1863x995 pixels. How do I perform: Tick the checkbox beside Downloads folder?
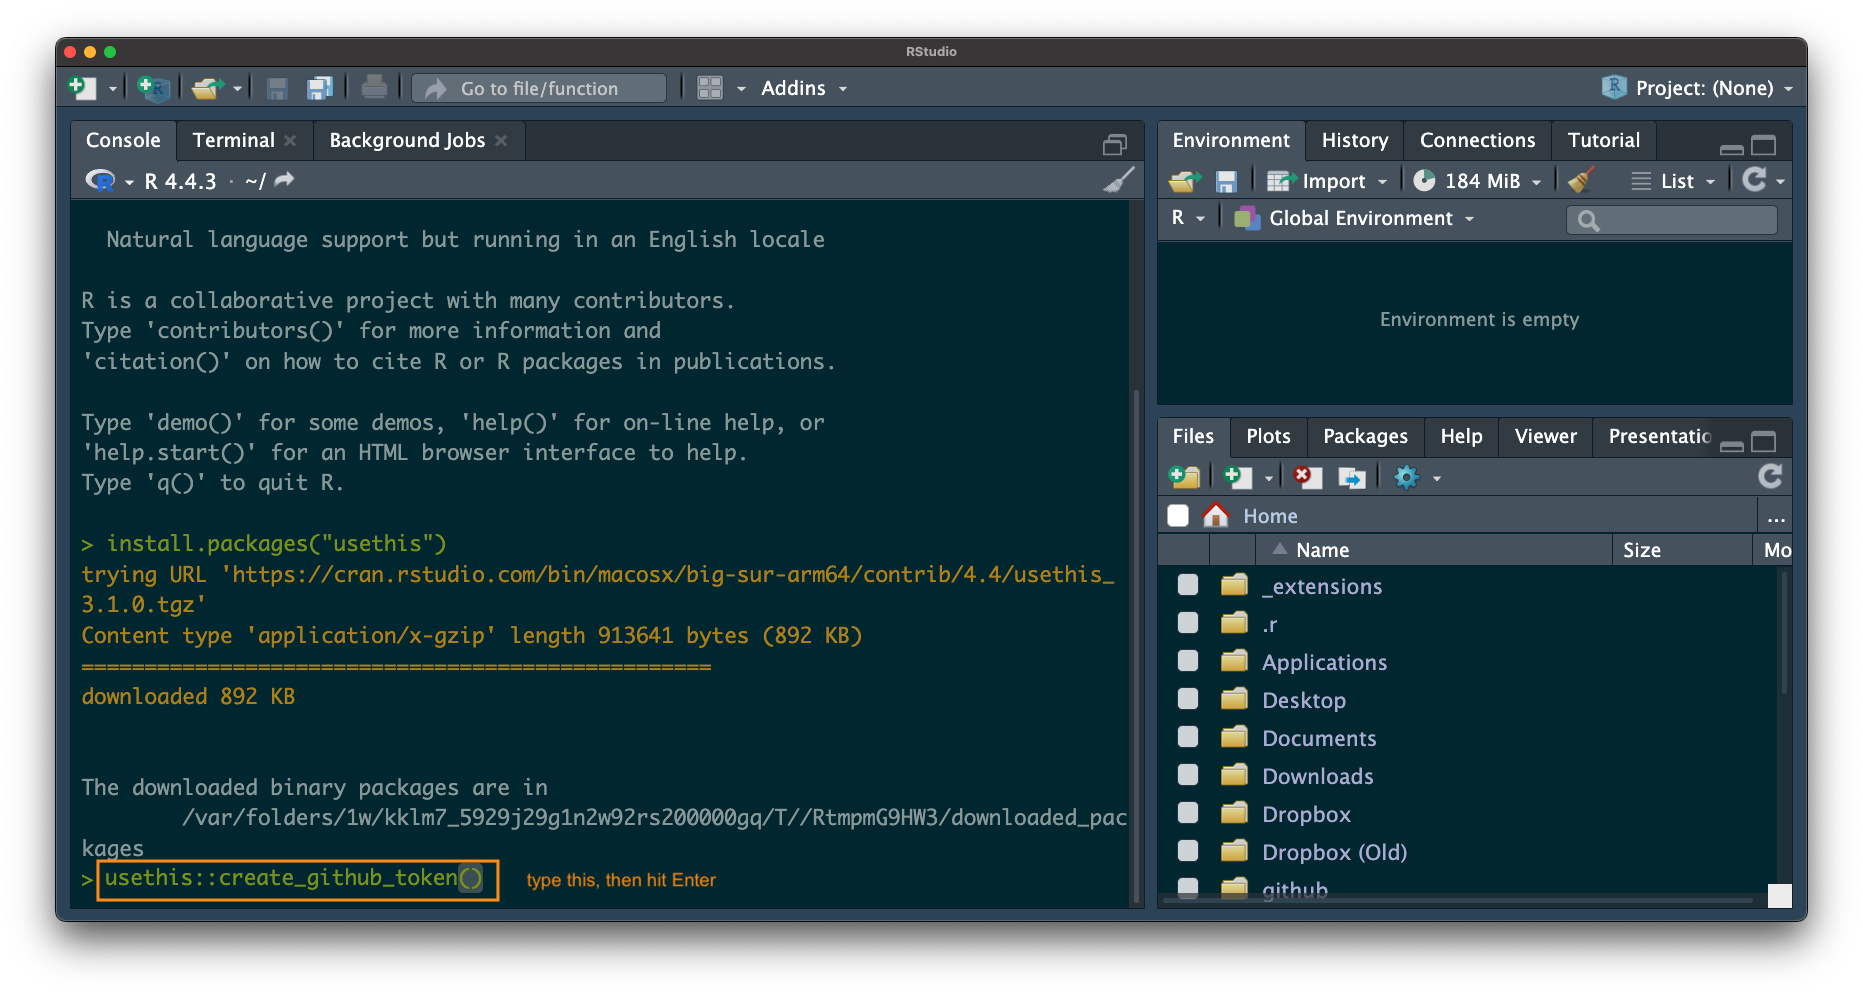1188,776
